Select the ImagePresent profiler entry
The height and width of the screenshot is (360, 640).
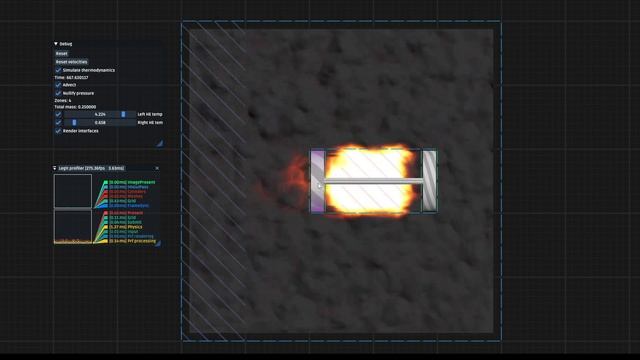[132, 182]
